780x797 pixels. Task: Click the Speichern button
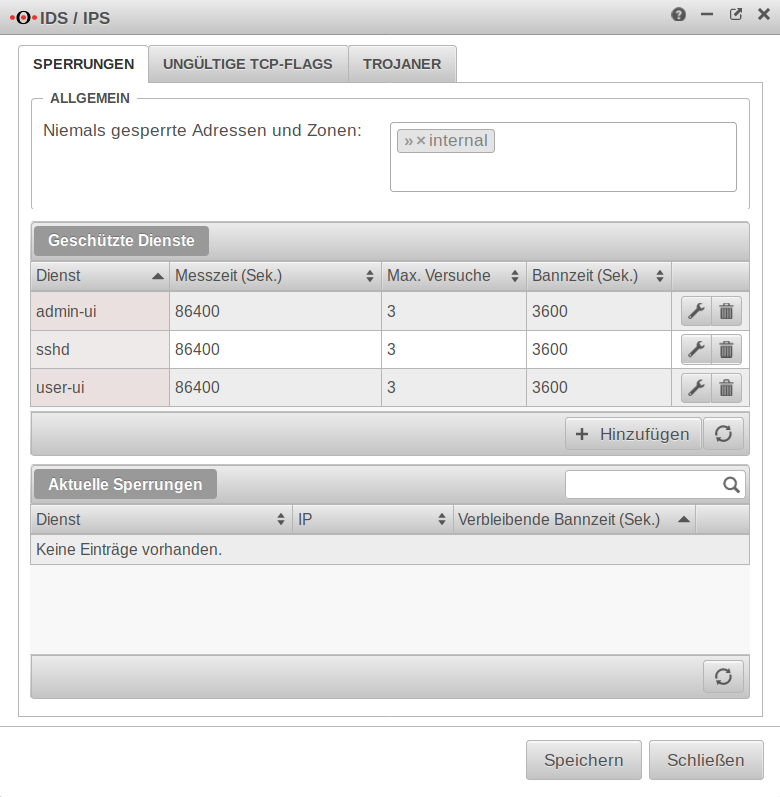[584, 760]
